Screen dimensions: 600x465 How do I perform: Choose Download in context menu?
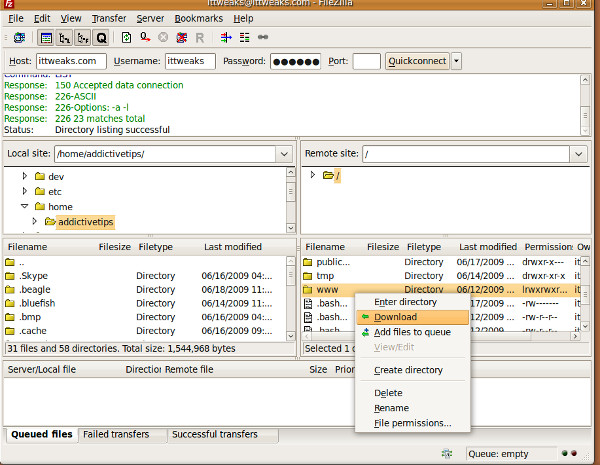(412, 317)
